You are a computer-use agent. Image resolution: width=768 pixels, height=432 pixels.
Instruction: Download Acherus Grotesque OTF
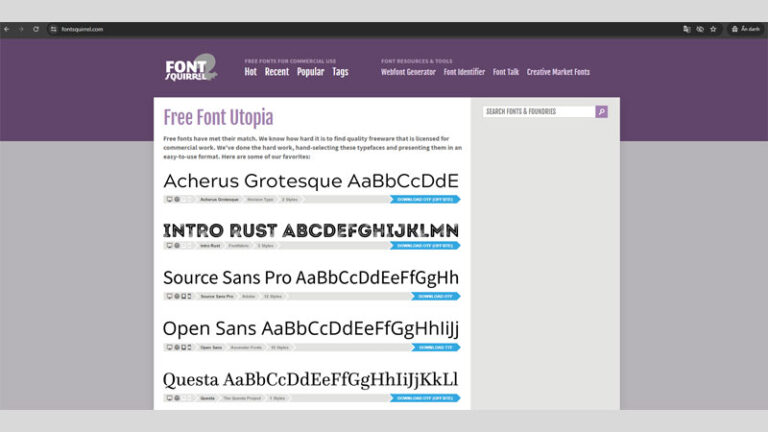425,199
